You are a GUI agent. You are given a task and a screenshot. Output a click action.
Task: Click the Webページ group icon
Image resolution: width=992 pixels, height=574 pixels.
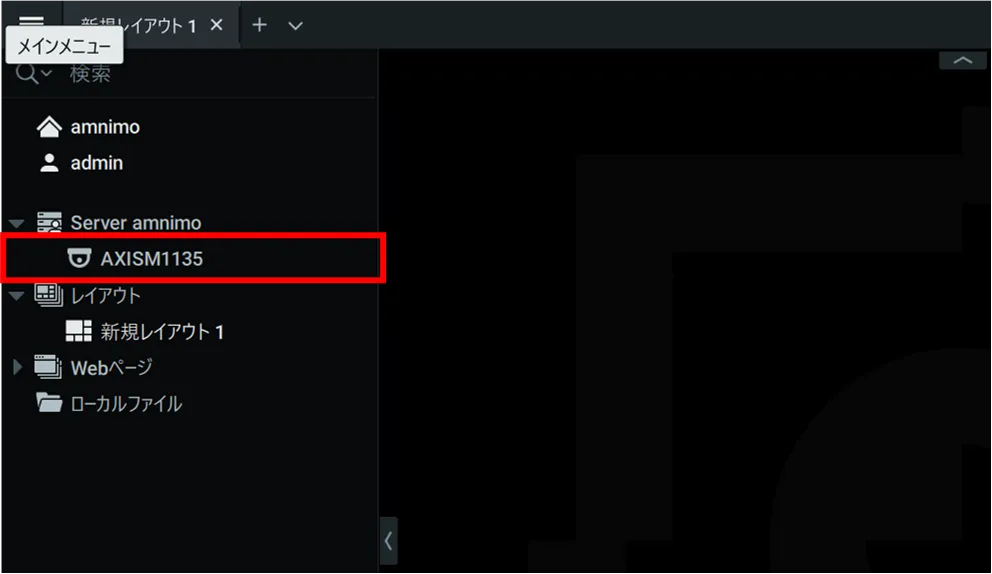49,367
